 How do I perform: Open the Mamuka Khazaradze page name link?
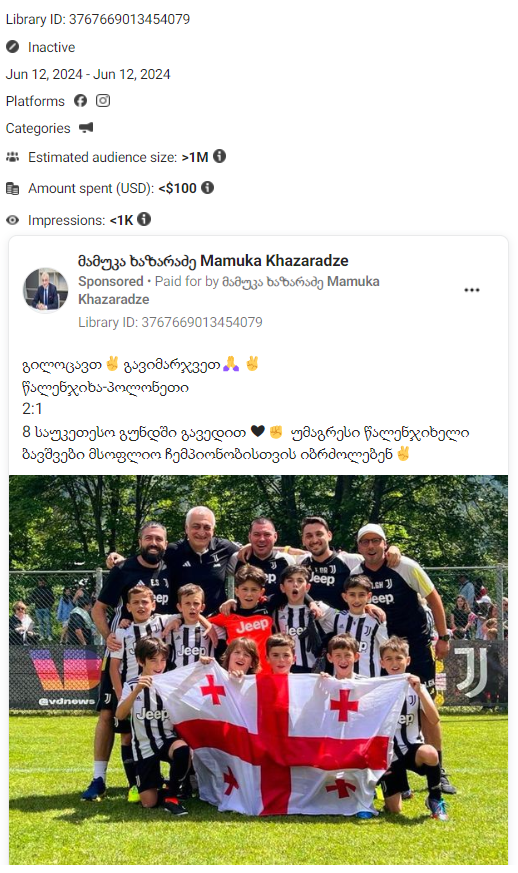(x=213, y=261)
